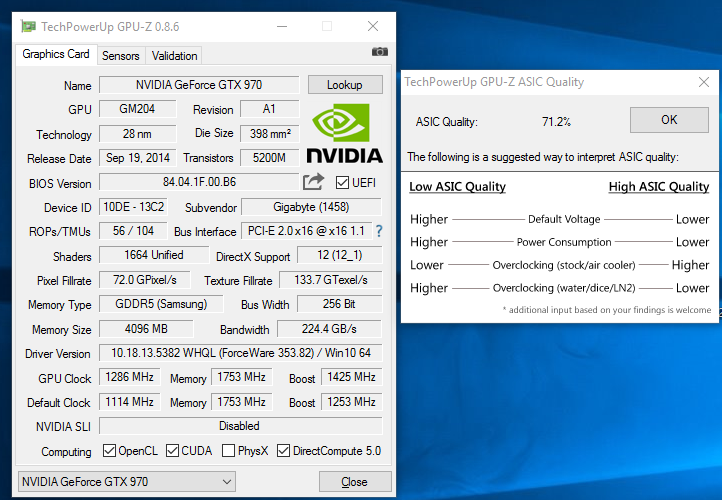Click the Lookup button

(x=345, y=85)
